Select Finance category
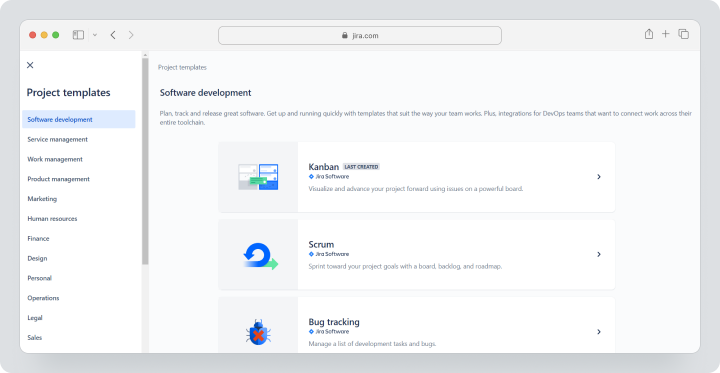 [x=38, y=238]
